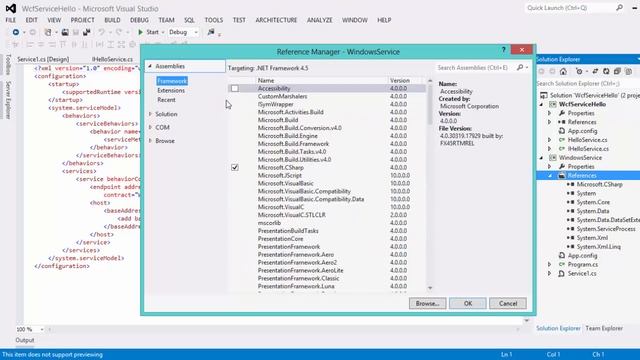This screenshot has width=640, height=360.
Task: Click the Redo toolbar icon
Action: pos(118,32)
